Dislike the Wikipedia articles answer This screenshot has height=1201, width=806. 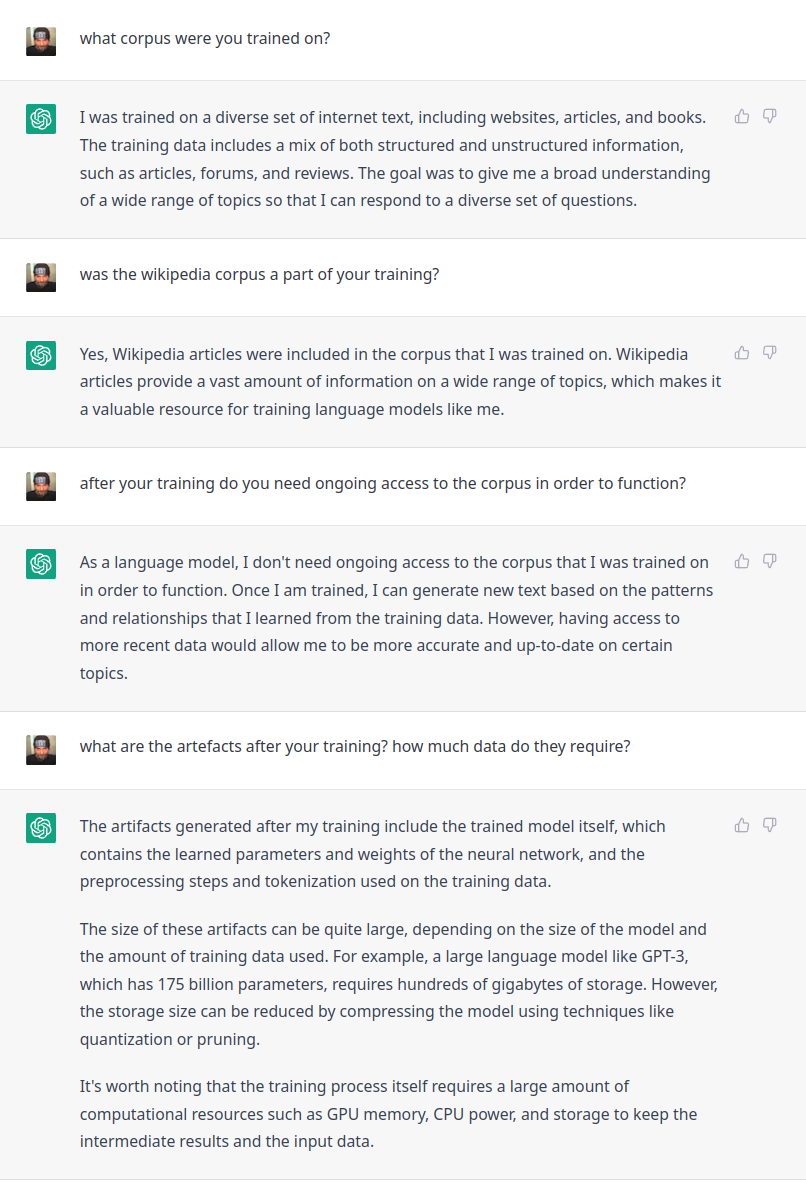coord(770,352)
